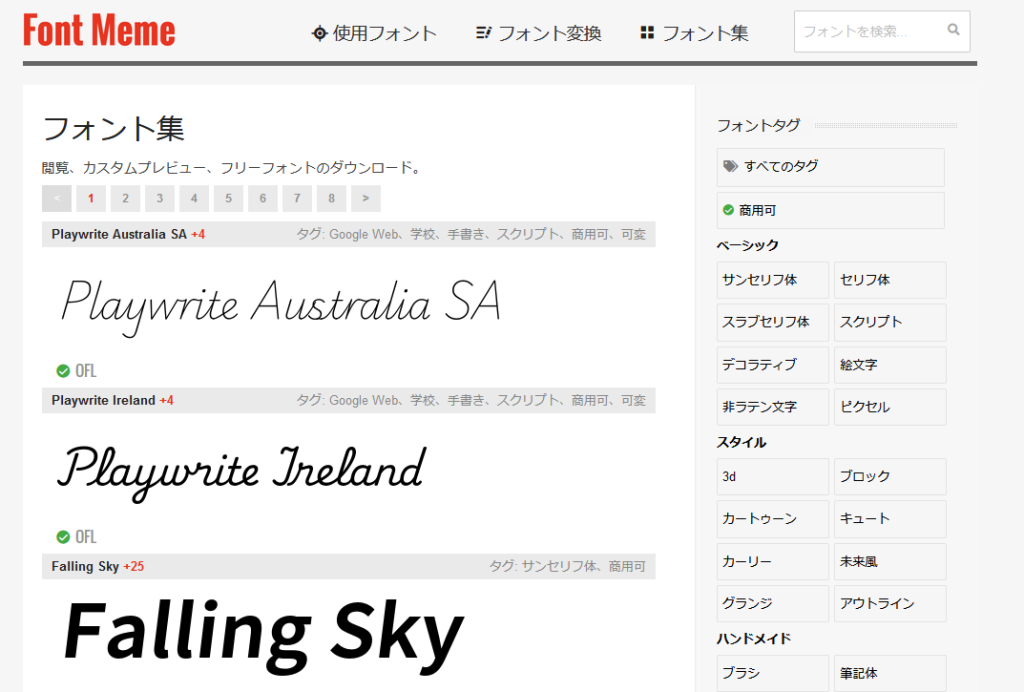
Task: Select the ブラシ handmade tag
Action: [773, 673]
